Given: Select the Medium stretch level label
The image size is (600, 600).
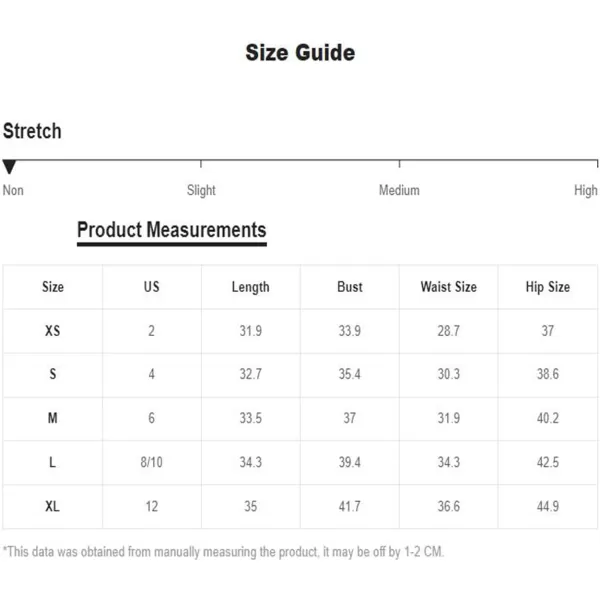Looking at the screenshot, I should coord(399,190).
